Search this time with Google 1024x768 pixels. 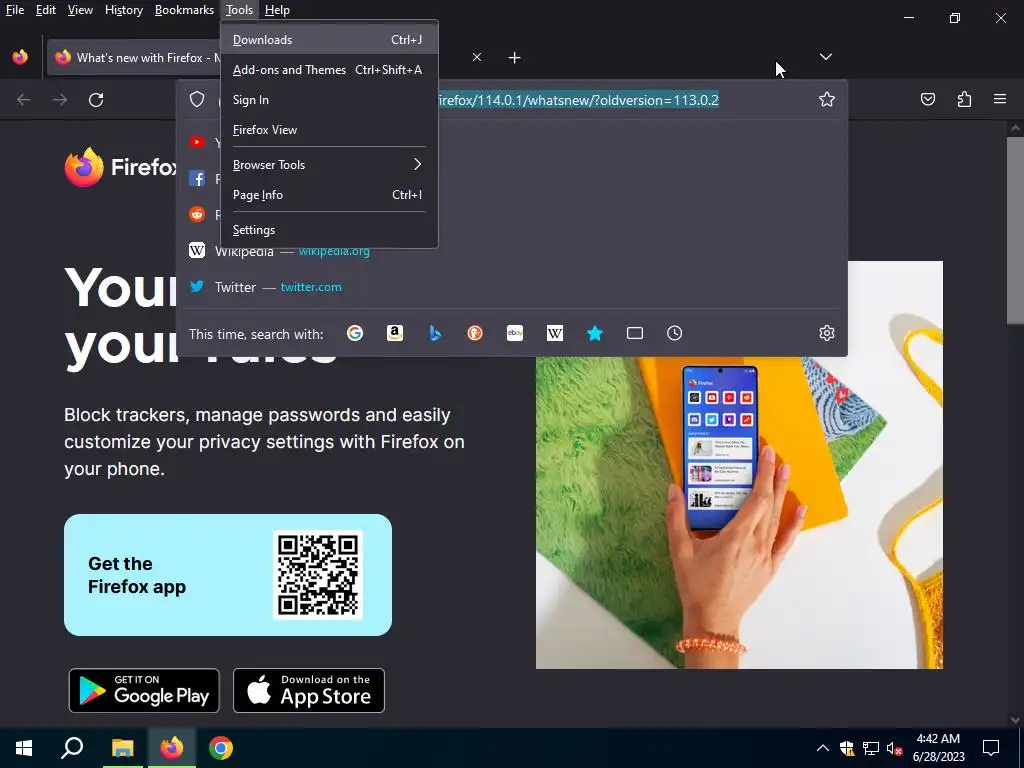[355, 334]
